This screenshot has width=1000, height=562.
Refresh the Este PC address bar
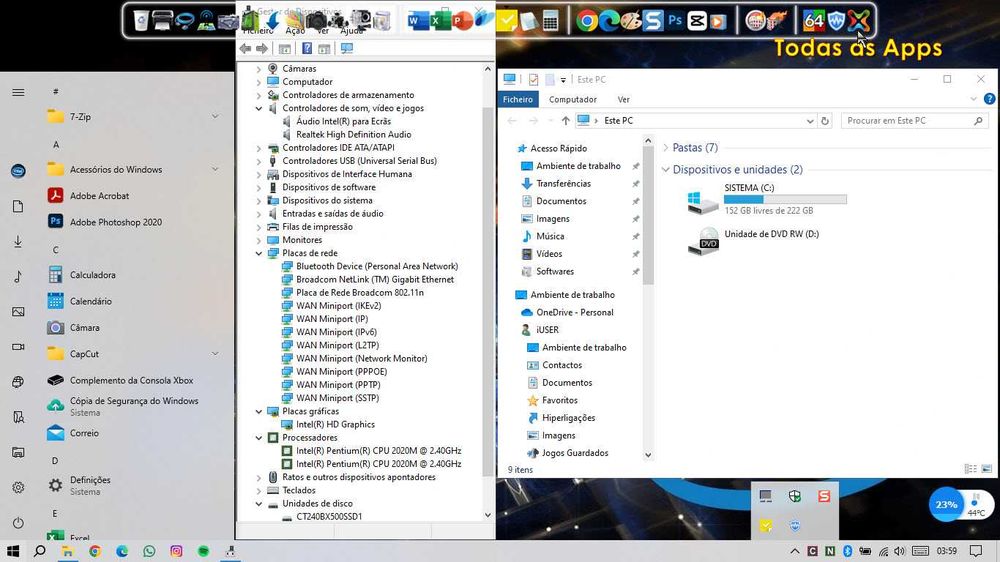pyautogui.click(x=825, y=121)
